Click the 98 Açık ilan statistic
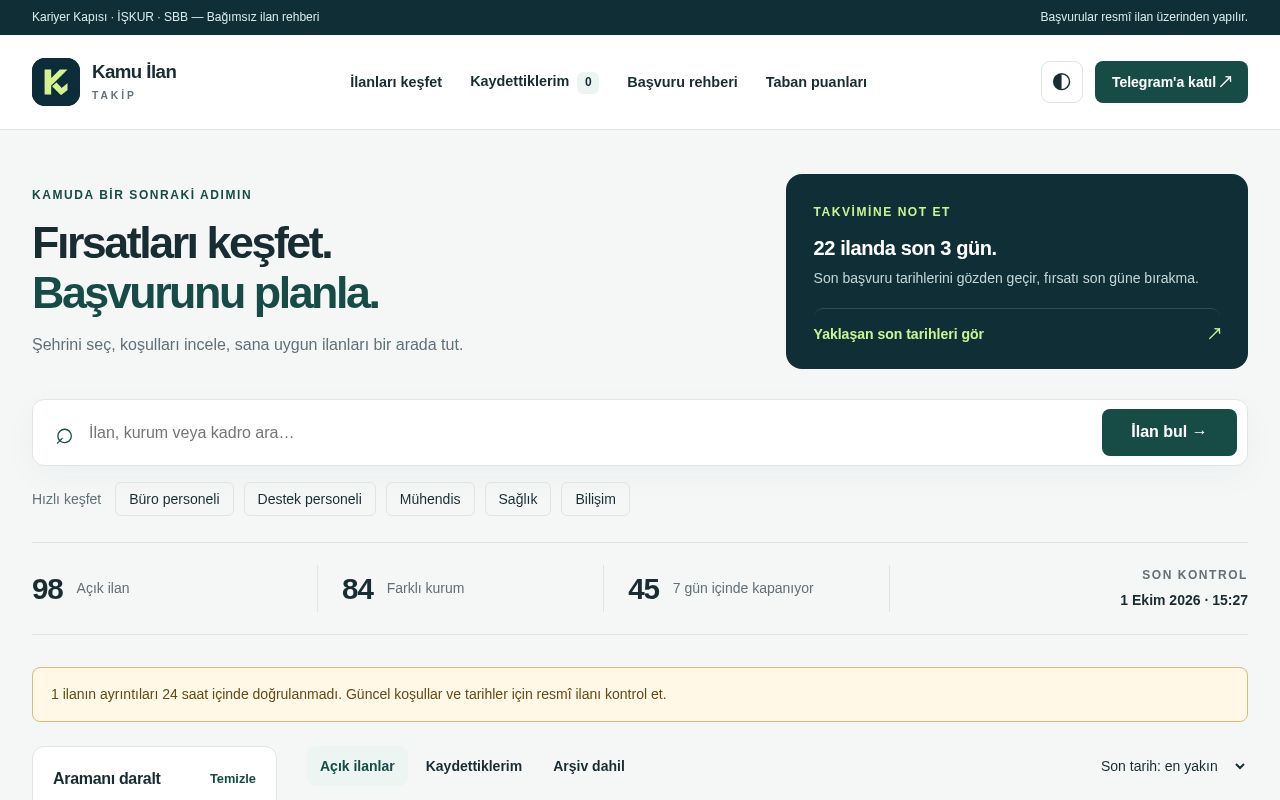Image resolution: width=1280 pixels, height=800 pixels. click(x=81, y=589)
